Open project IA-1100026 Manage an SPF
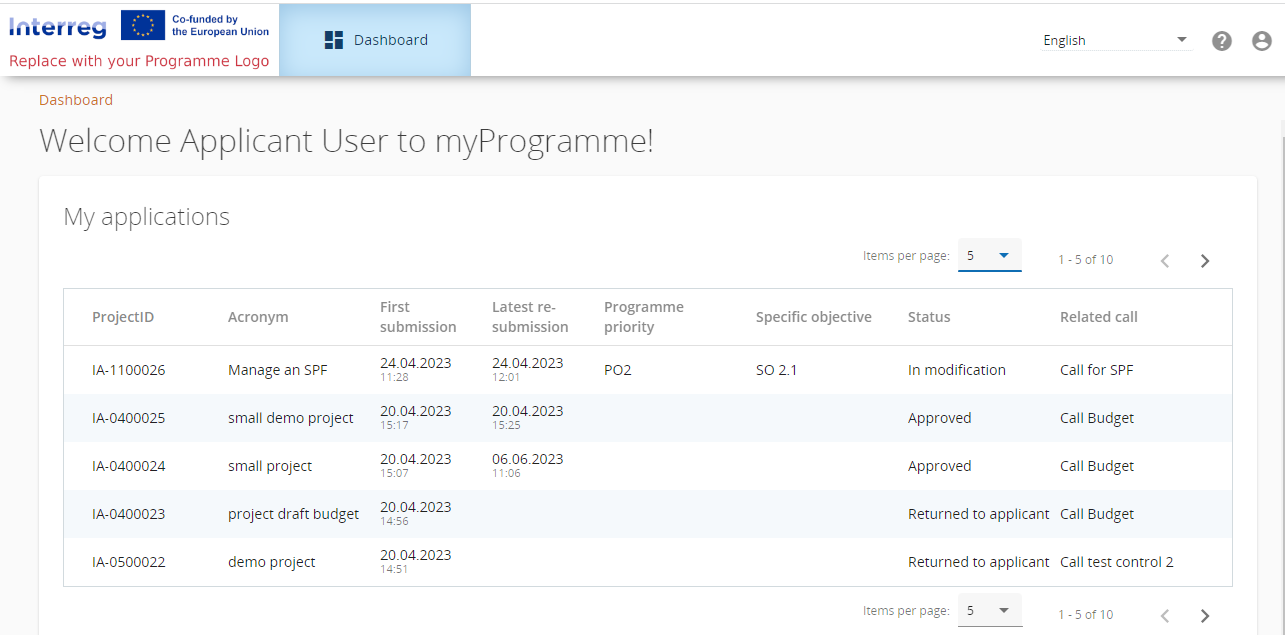Screen dimensions: 1285x635 tap(277, 370)
